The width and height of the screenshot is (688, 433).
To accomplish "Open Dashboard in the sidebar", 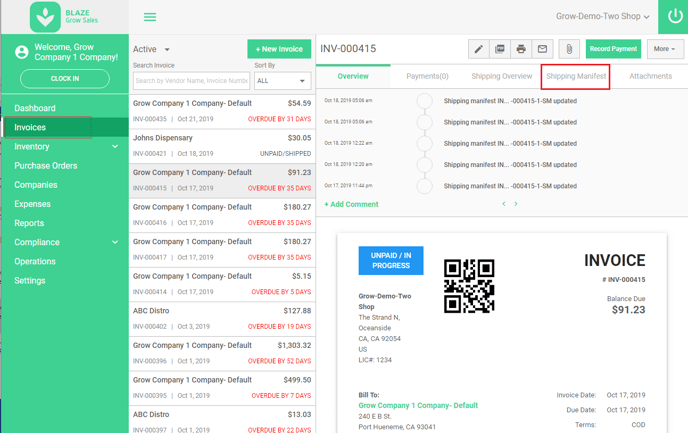I will [x=35, y=108].
